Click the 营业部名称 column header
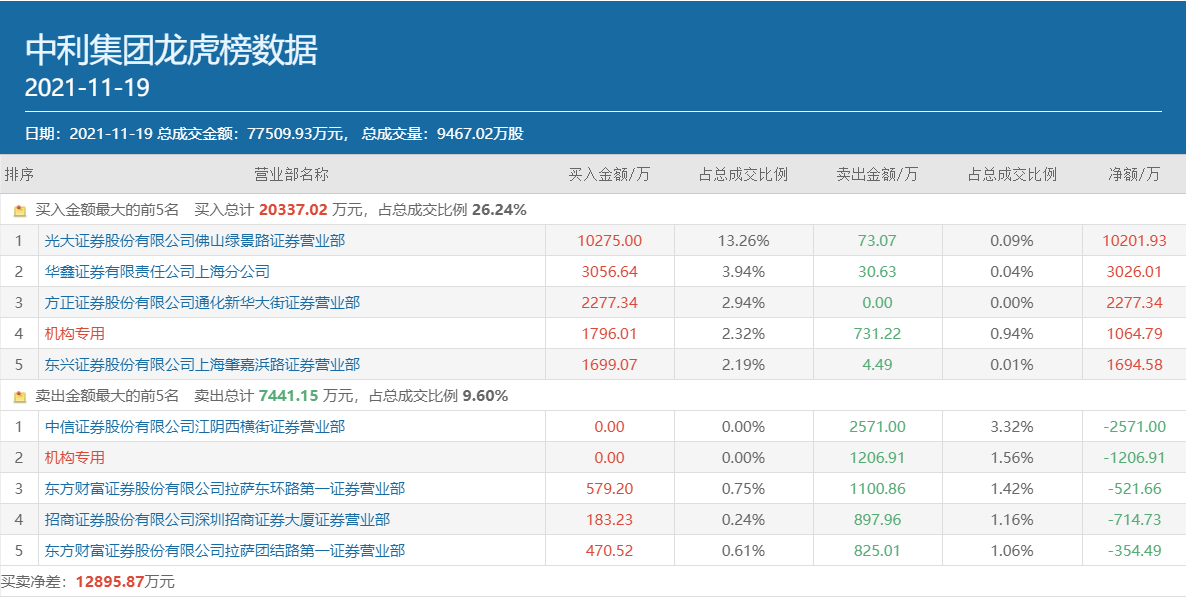The height and width of the screenshot is (597, 1186). pos(291,174)
